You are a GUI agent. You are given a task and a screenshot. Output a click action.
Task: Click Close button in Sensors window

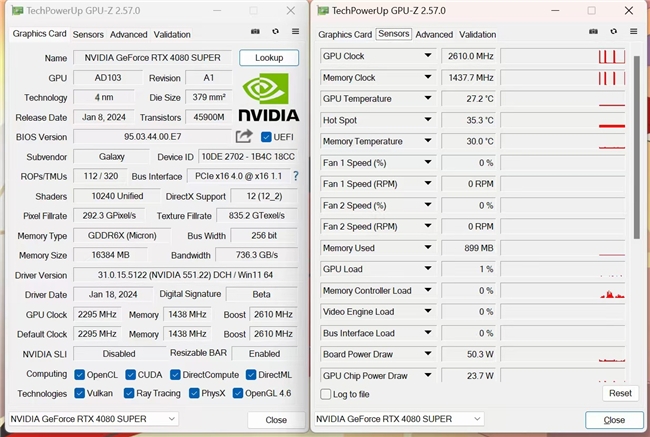click(x=614, y=420)
